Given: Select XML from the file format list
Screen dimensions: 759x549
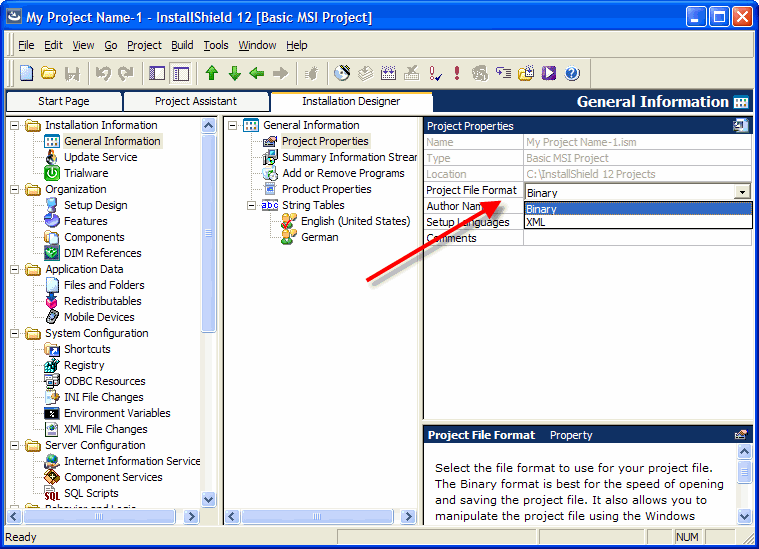Looking at the screenshot, I should pyautogui.click(x=537, y=222).
